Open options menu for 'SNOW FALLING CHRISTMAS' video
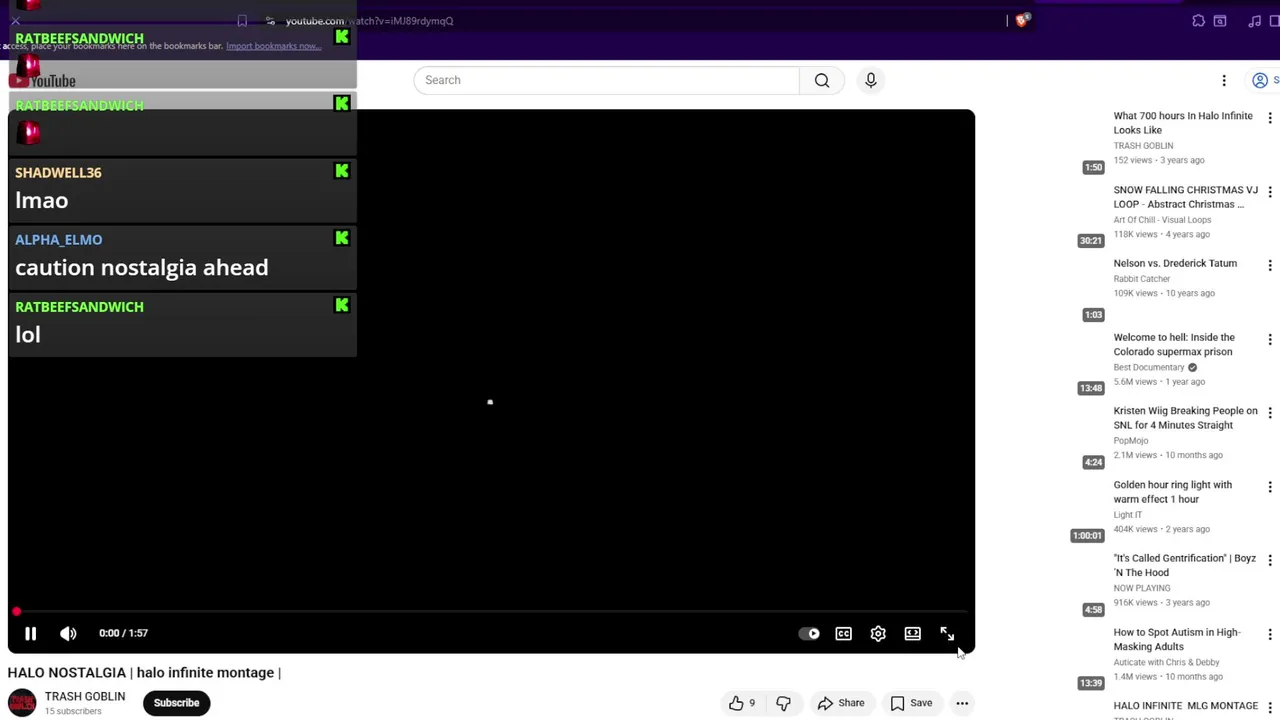Viewport: 1280px width, 720px height. pyautogui.click(x=1270, y=192)
